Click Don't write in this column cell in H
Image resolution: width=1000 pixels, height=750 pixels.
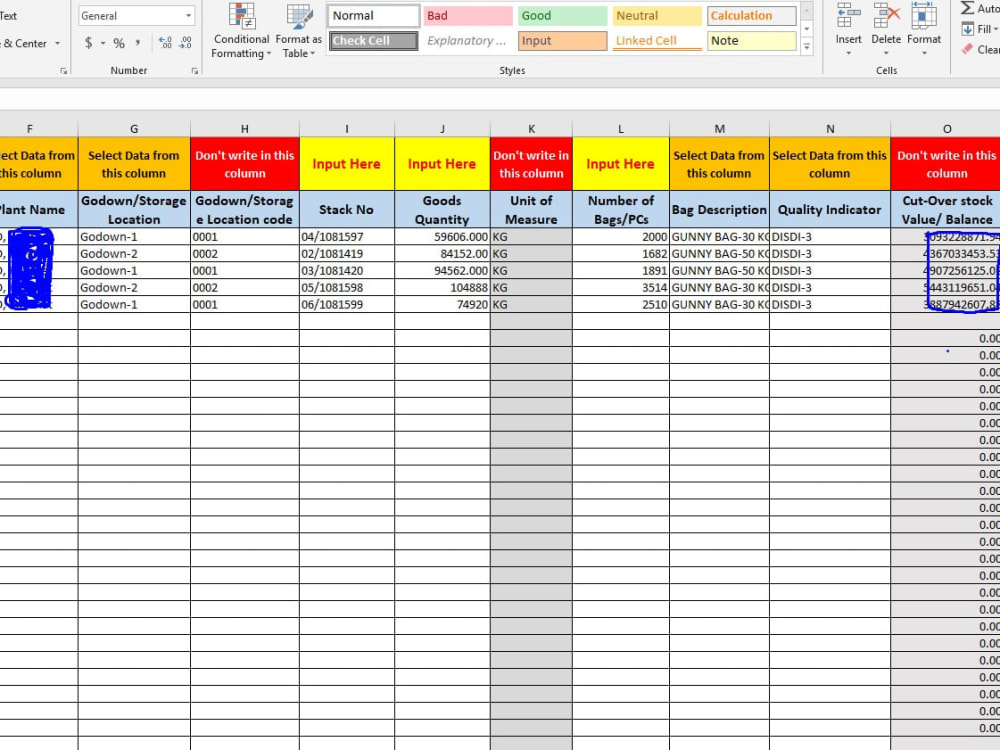245,164
